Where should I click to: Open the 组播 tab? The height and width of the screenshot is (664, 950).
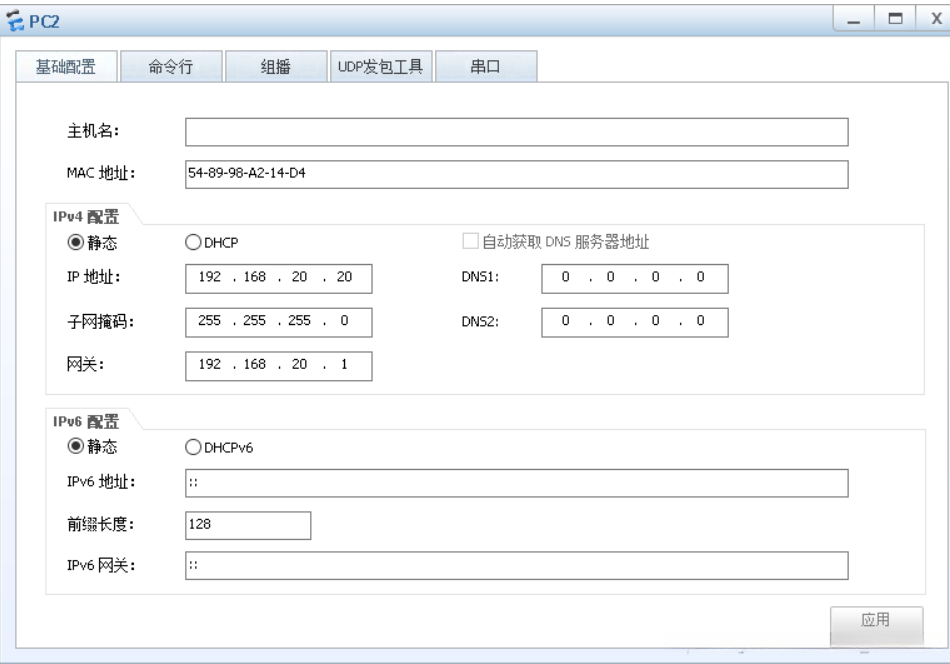tap(276, 66)
